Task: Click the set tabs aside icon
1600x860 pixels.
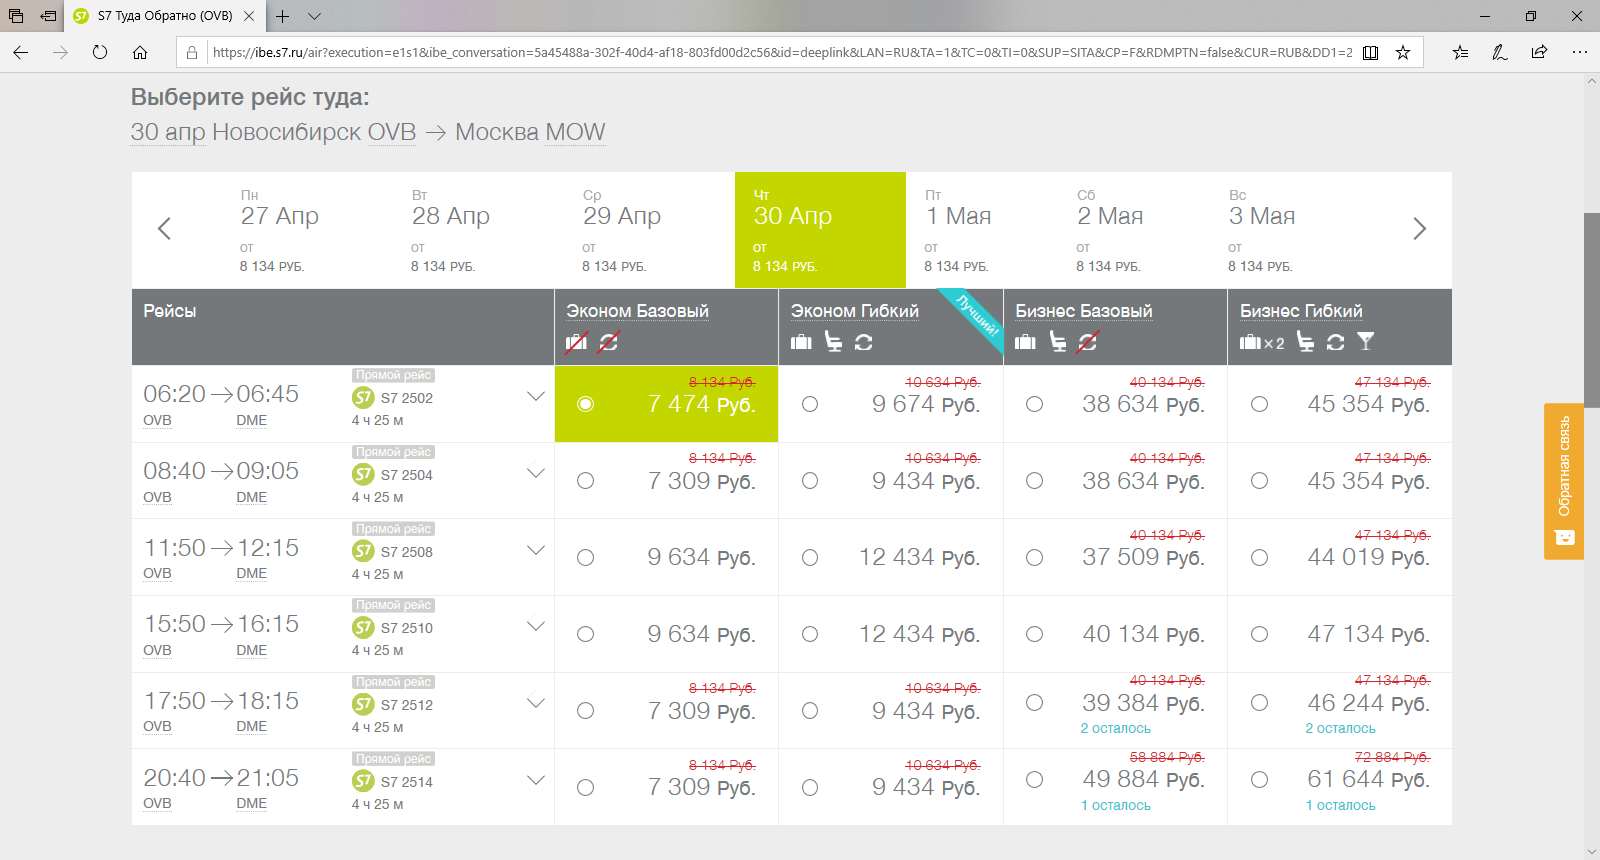Action: click(x=47, y=16)
